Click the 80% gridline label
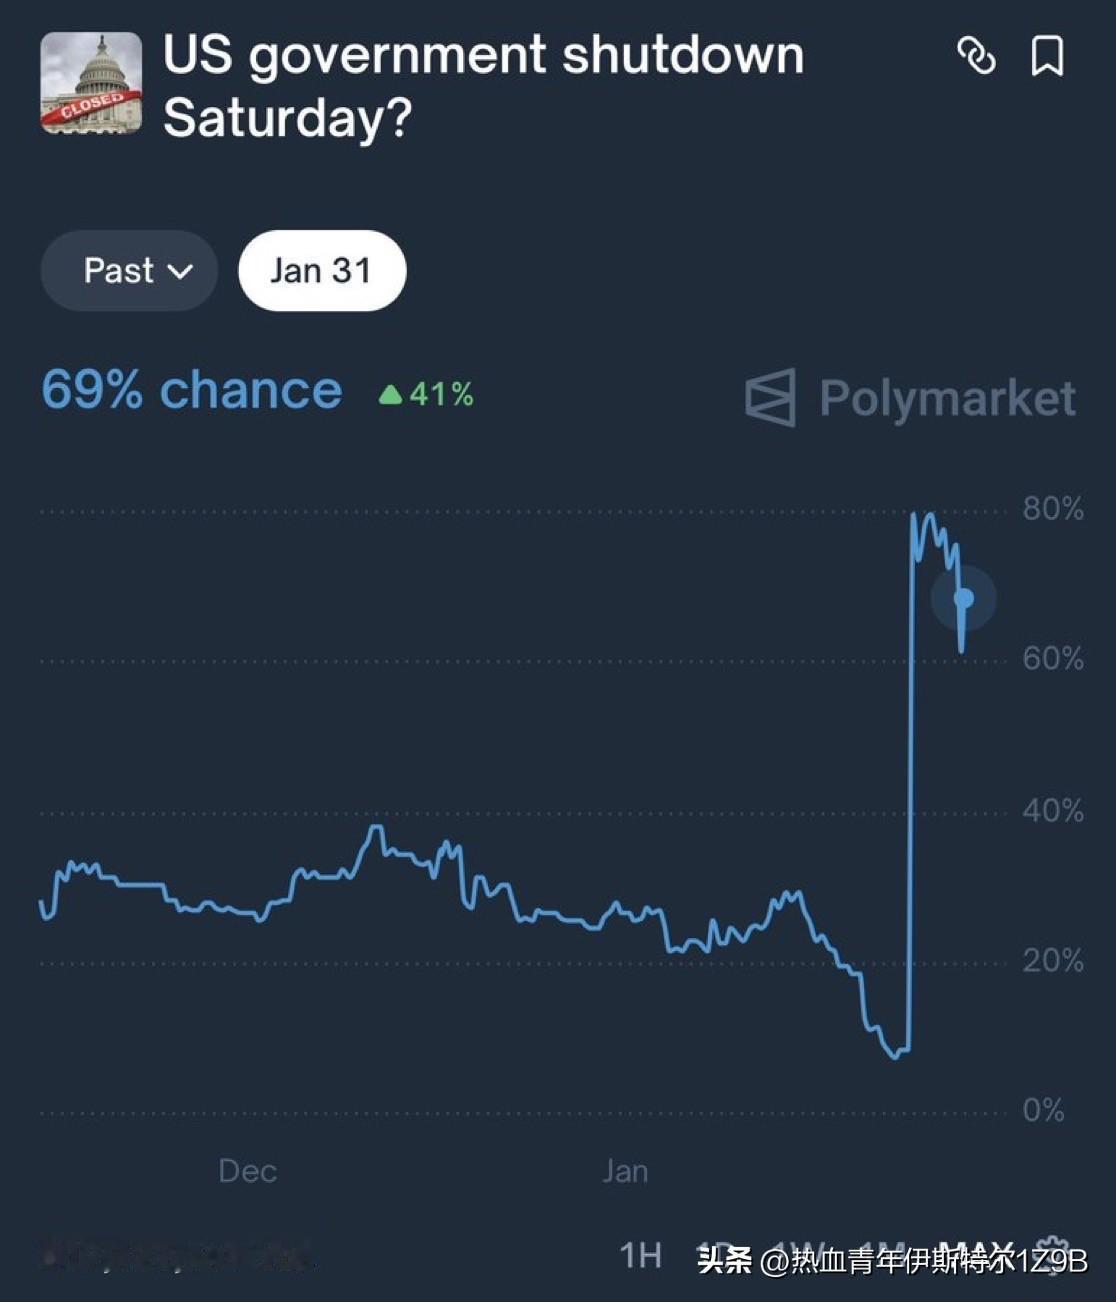 pos(1052,509)
